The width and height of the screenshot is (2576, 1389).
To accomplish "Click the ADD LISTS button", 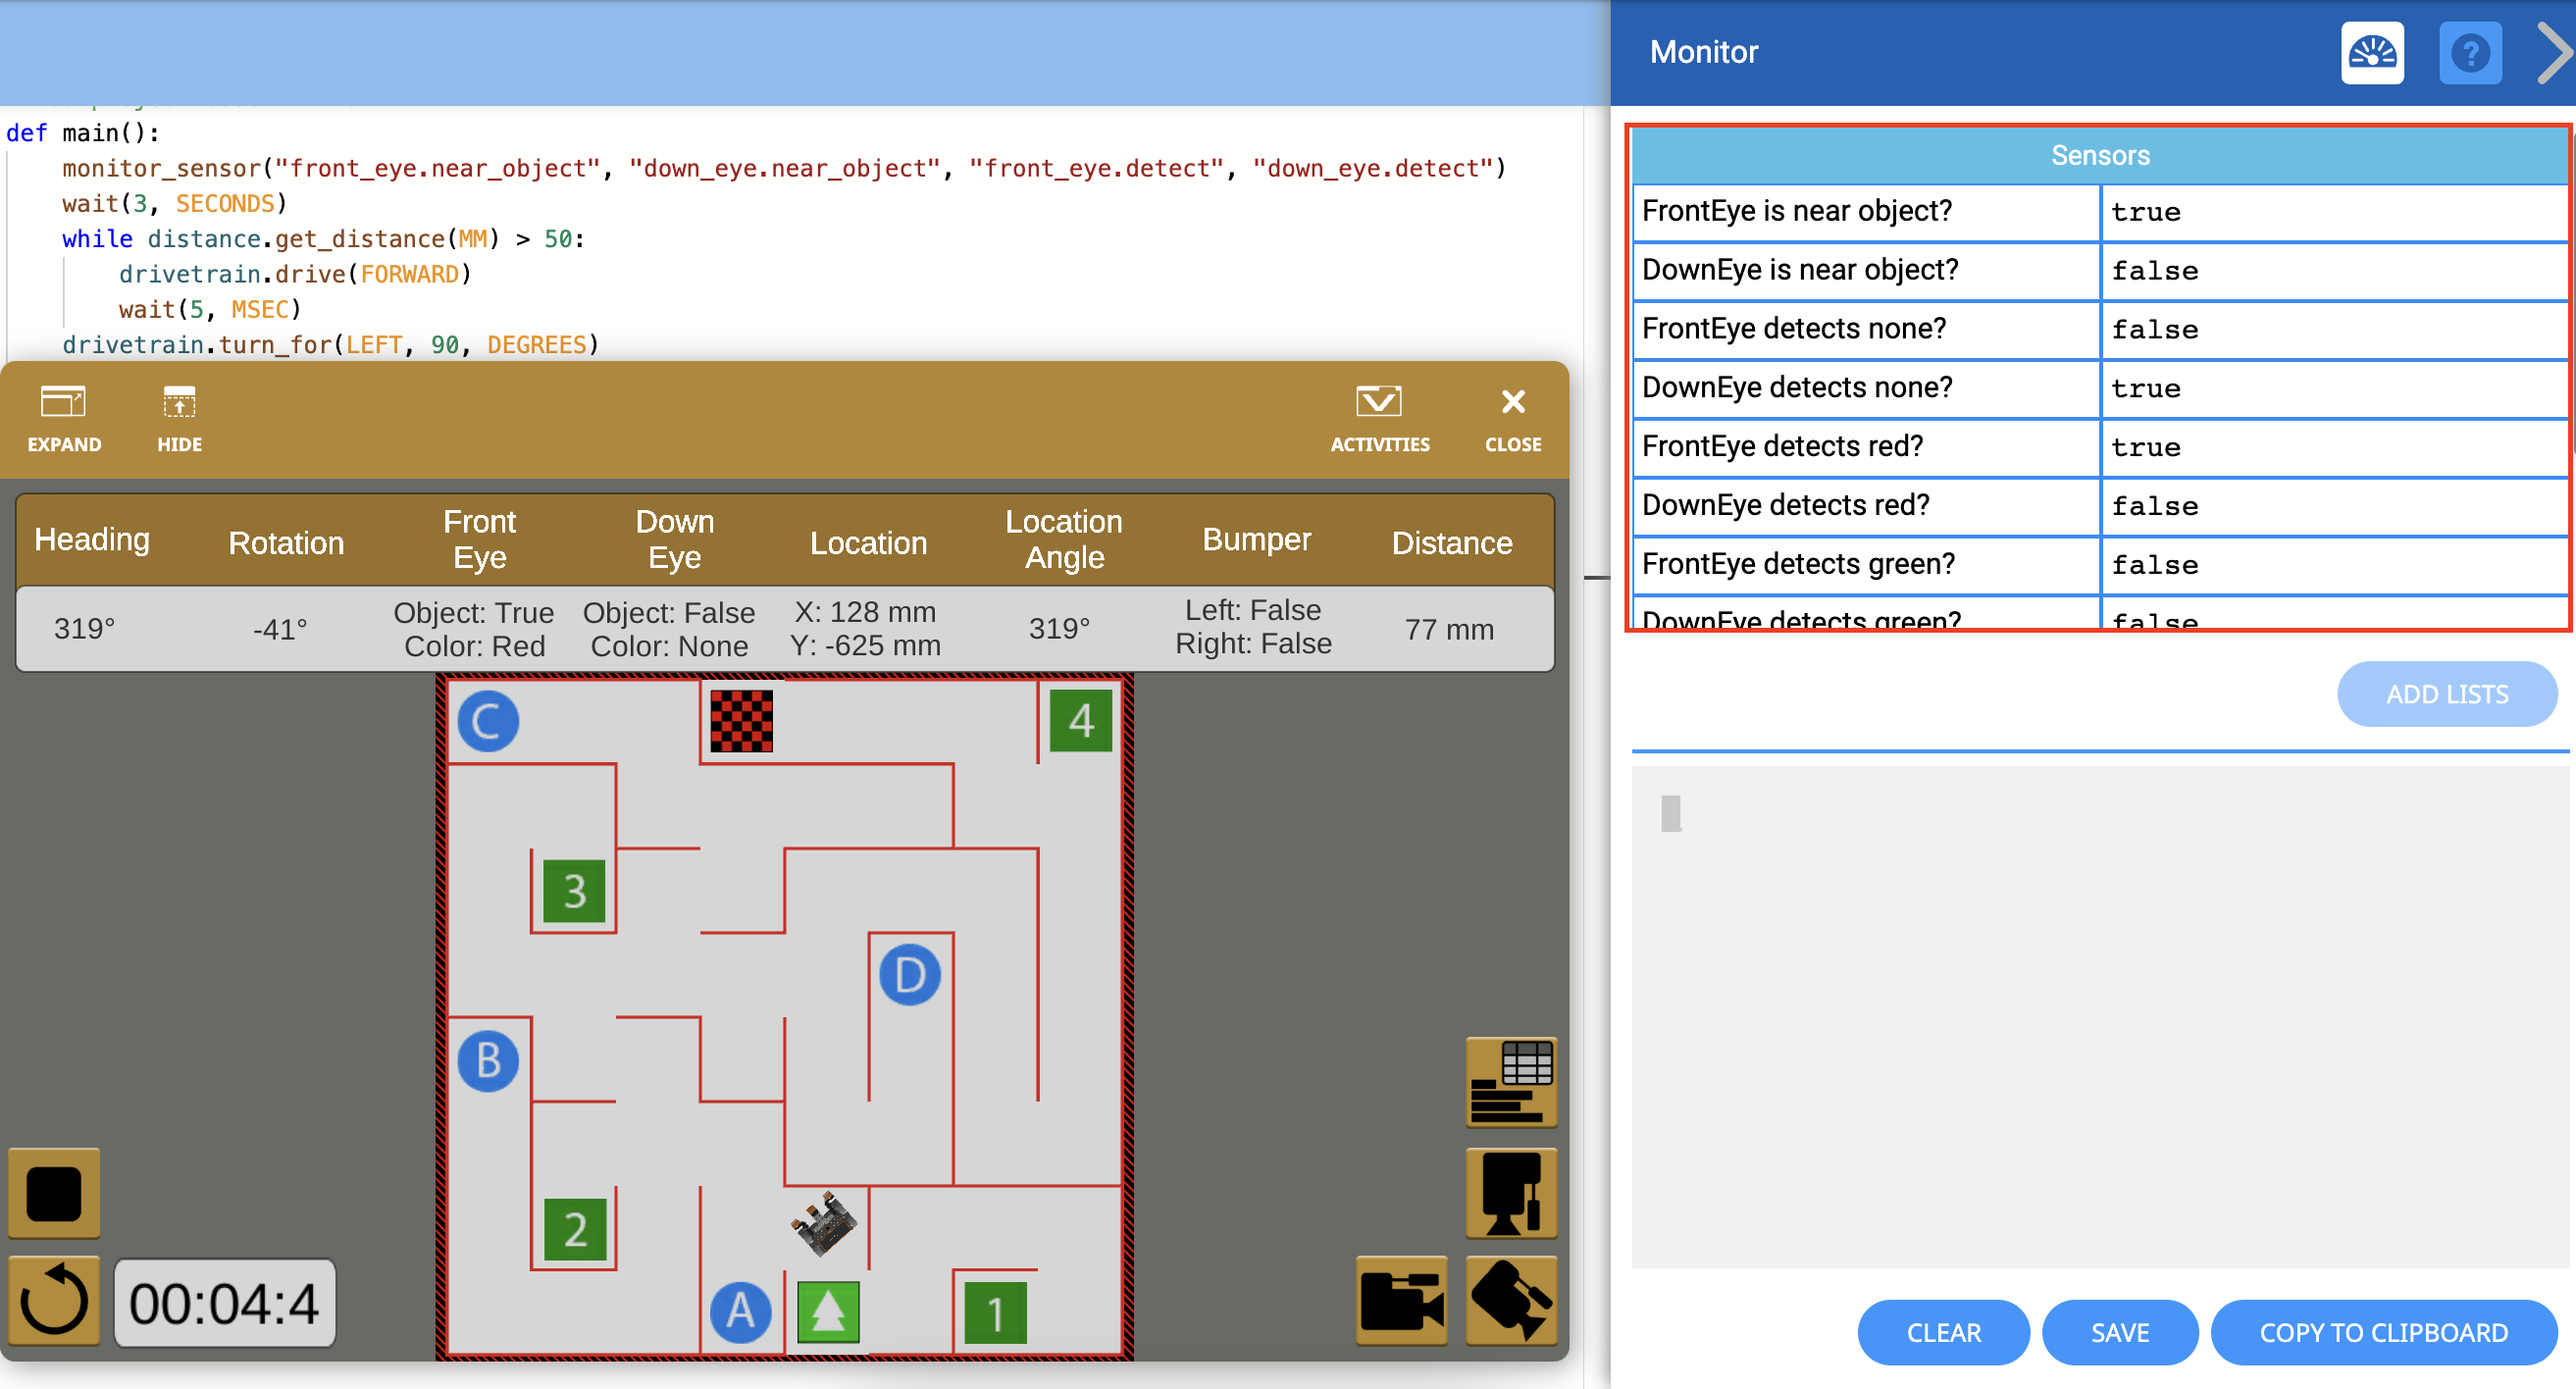I will pyautogui.click(x=2447, y=694).
